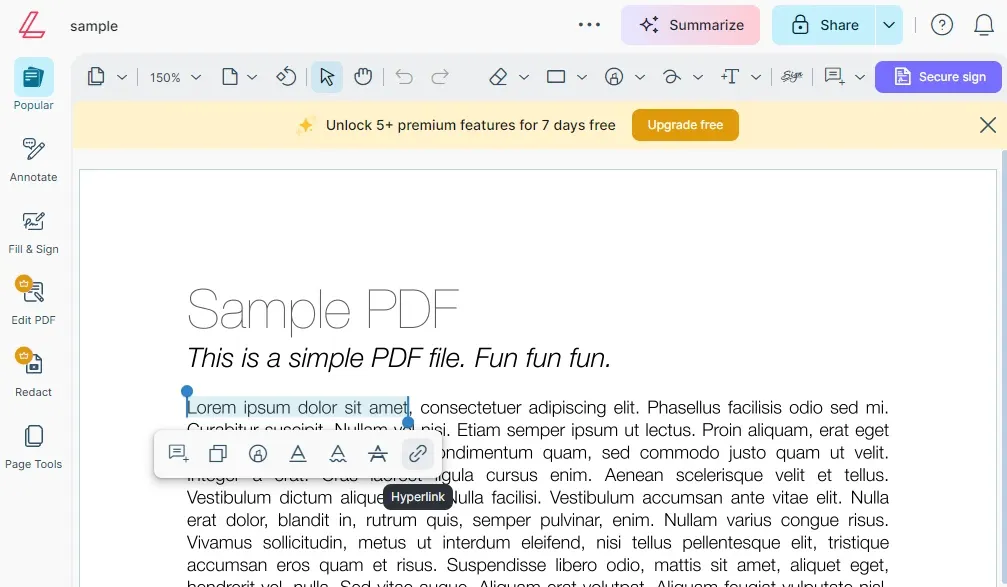Viewport: 1007px width, 587px height.
Task: Copy the selected text via popup toolbar
Action: click(x=218, y=452)
